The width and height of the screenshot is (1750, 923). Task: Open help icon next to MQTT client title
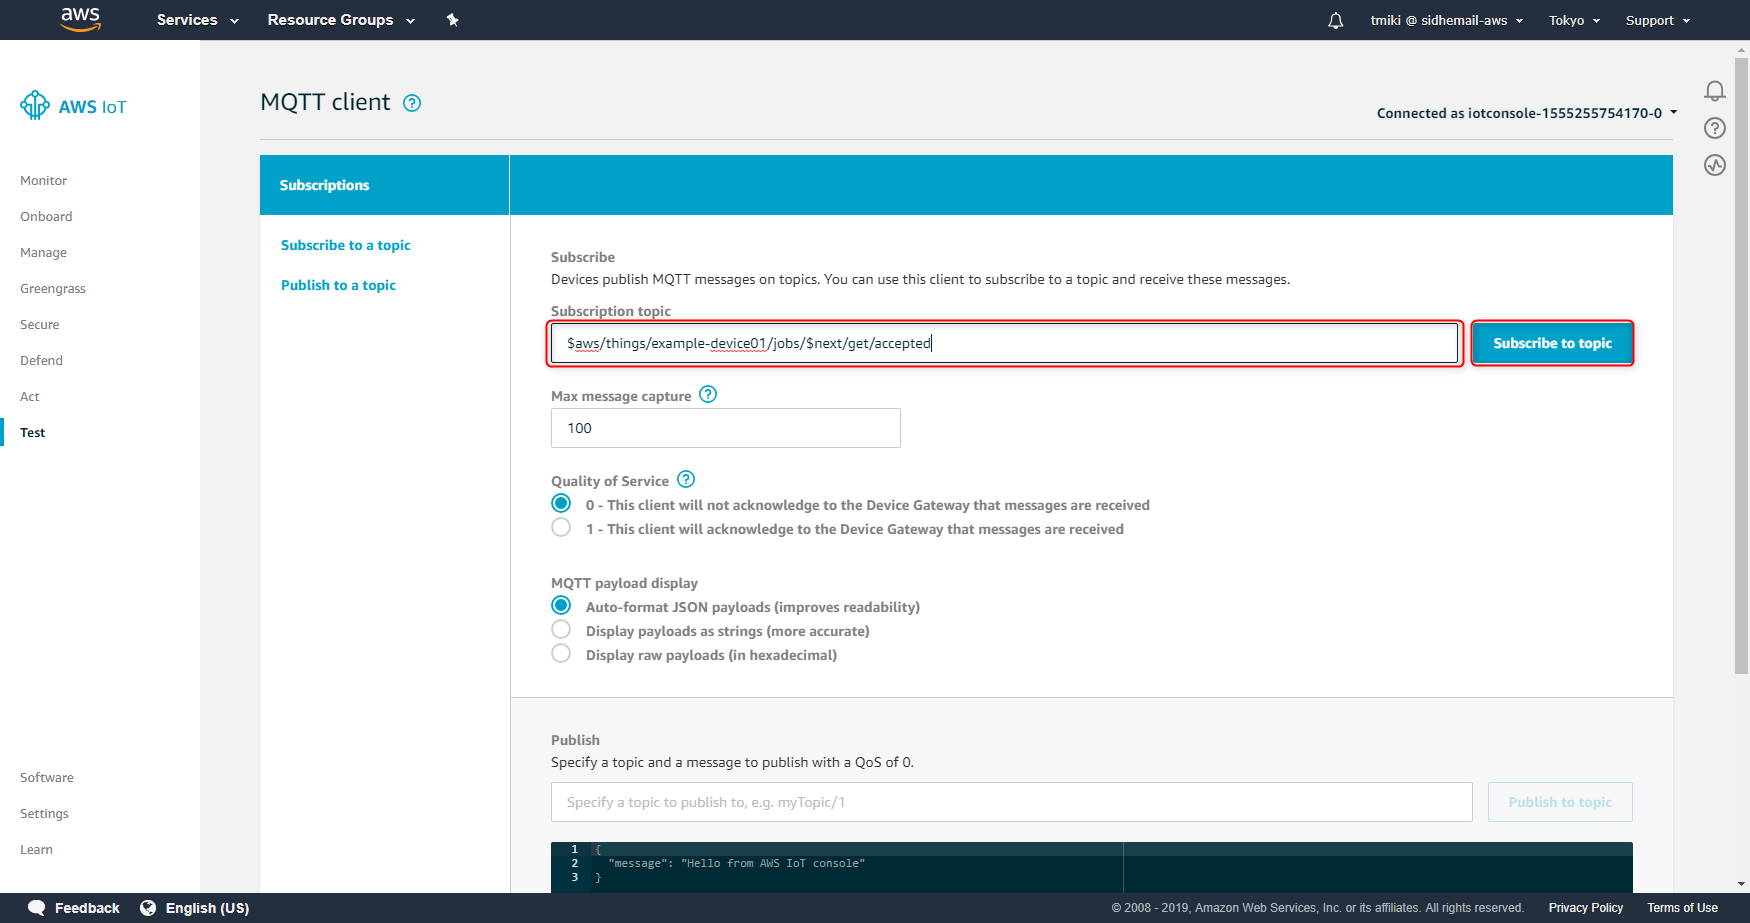(412, 103)
